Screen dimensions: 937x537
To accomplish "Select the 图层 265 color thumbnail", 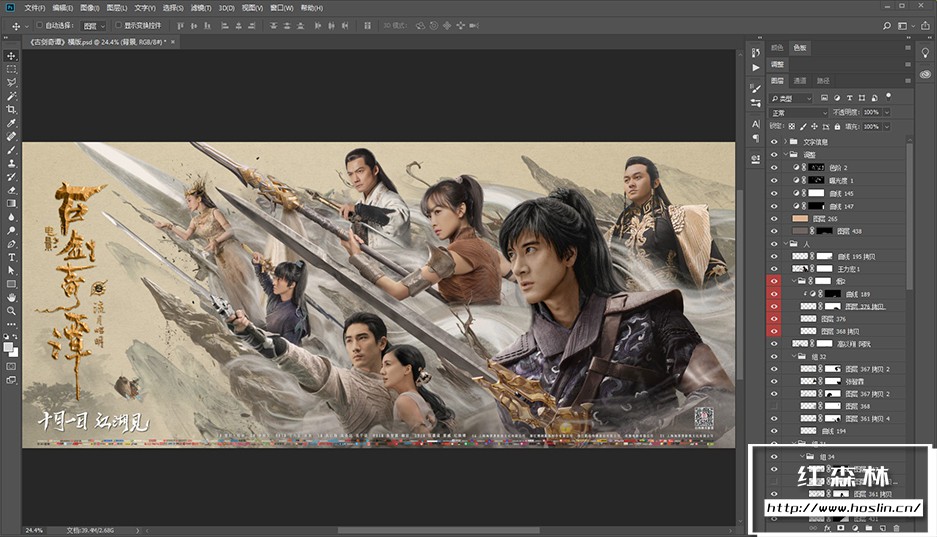I will 800,219.
